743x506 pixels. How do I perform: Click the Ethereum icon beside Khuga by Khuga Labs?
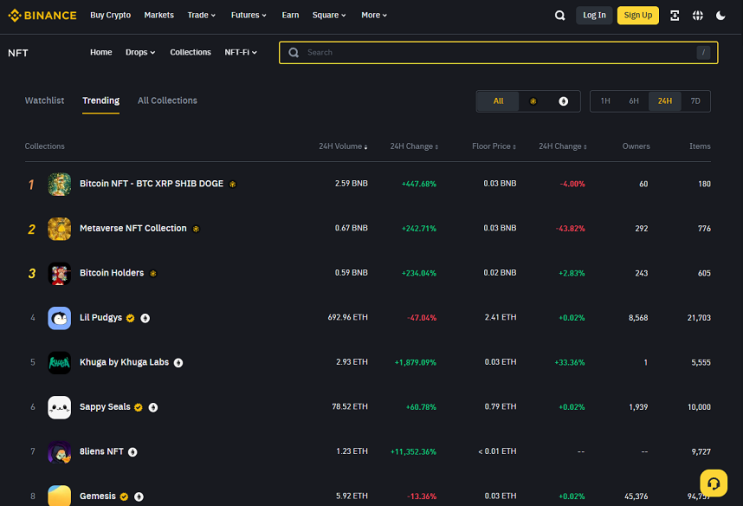point(178,363)
